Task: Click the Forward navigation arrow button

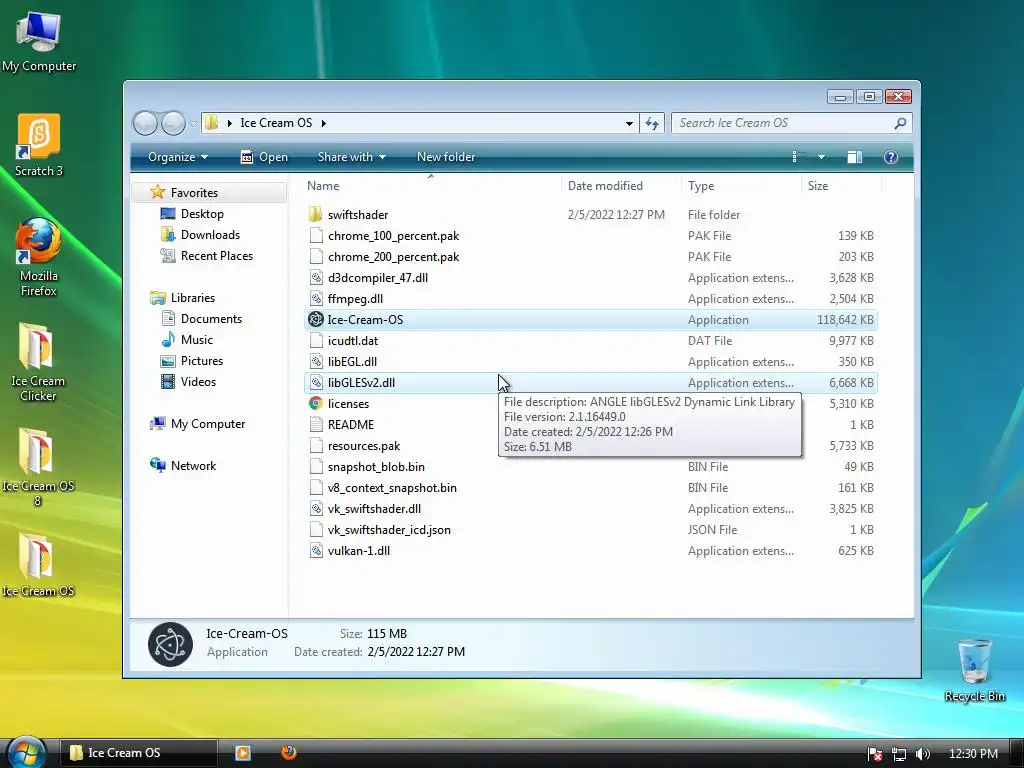Action: 173,123
